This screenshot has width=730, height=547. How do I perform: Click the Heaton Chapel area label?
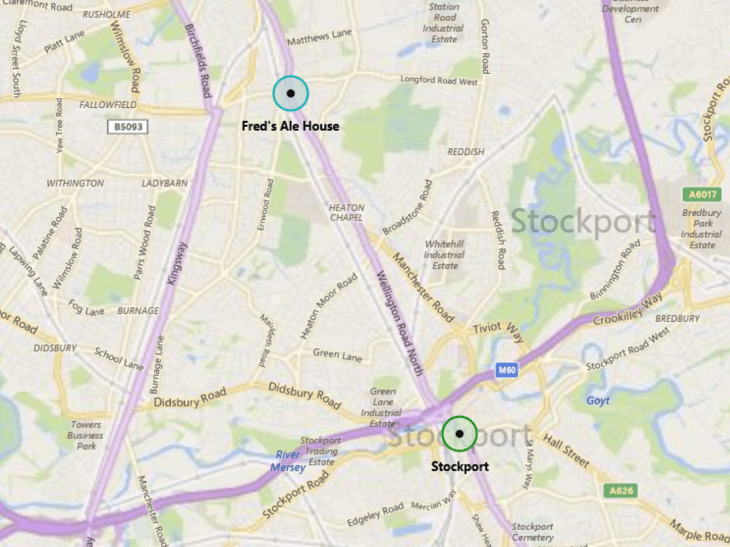point(346,213)
